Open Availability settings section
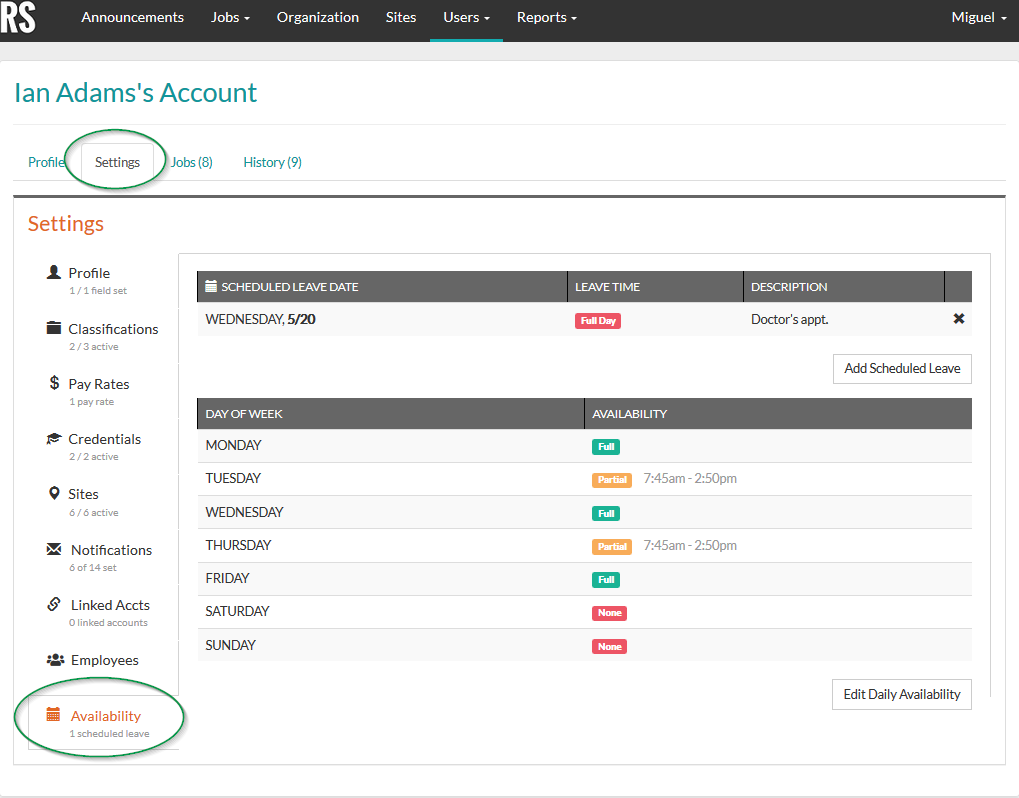Viewport: 1019px width, 798px height. [106, 716]
